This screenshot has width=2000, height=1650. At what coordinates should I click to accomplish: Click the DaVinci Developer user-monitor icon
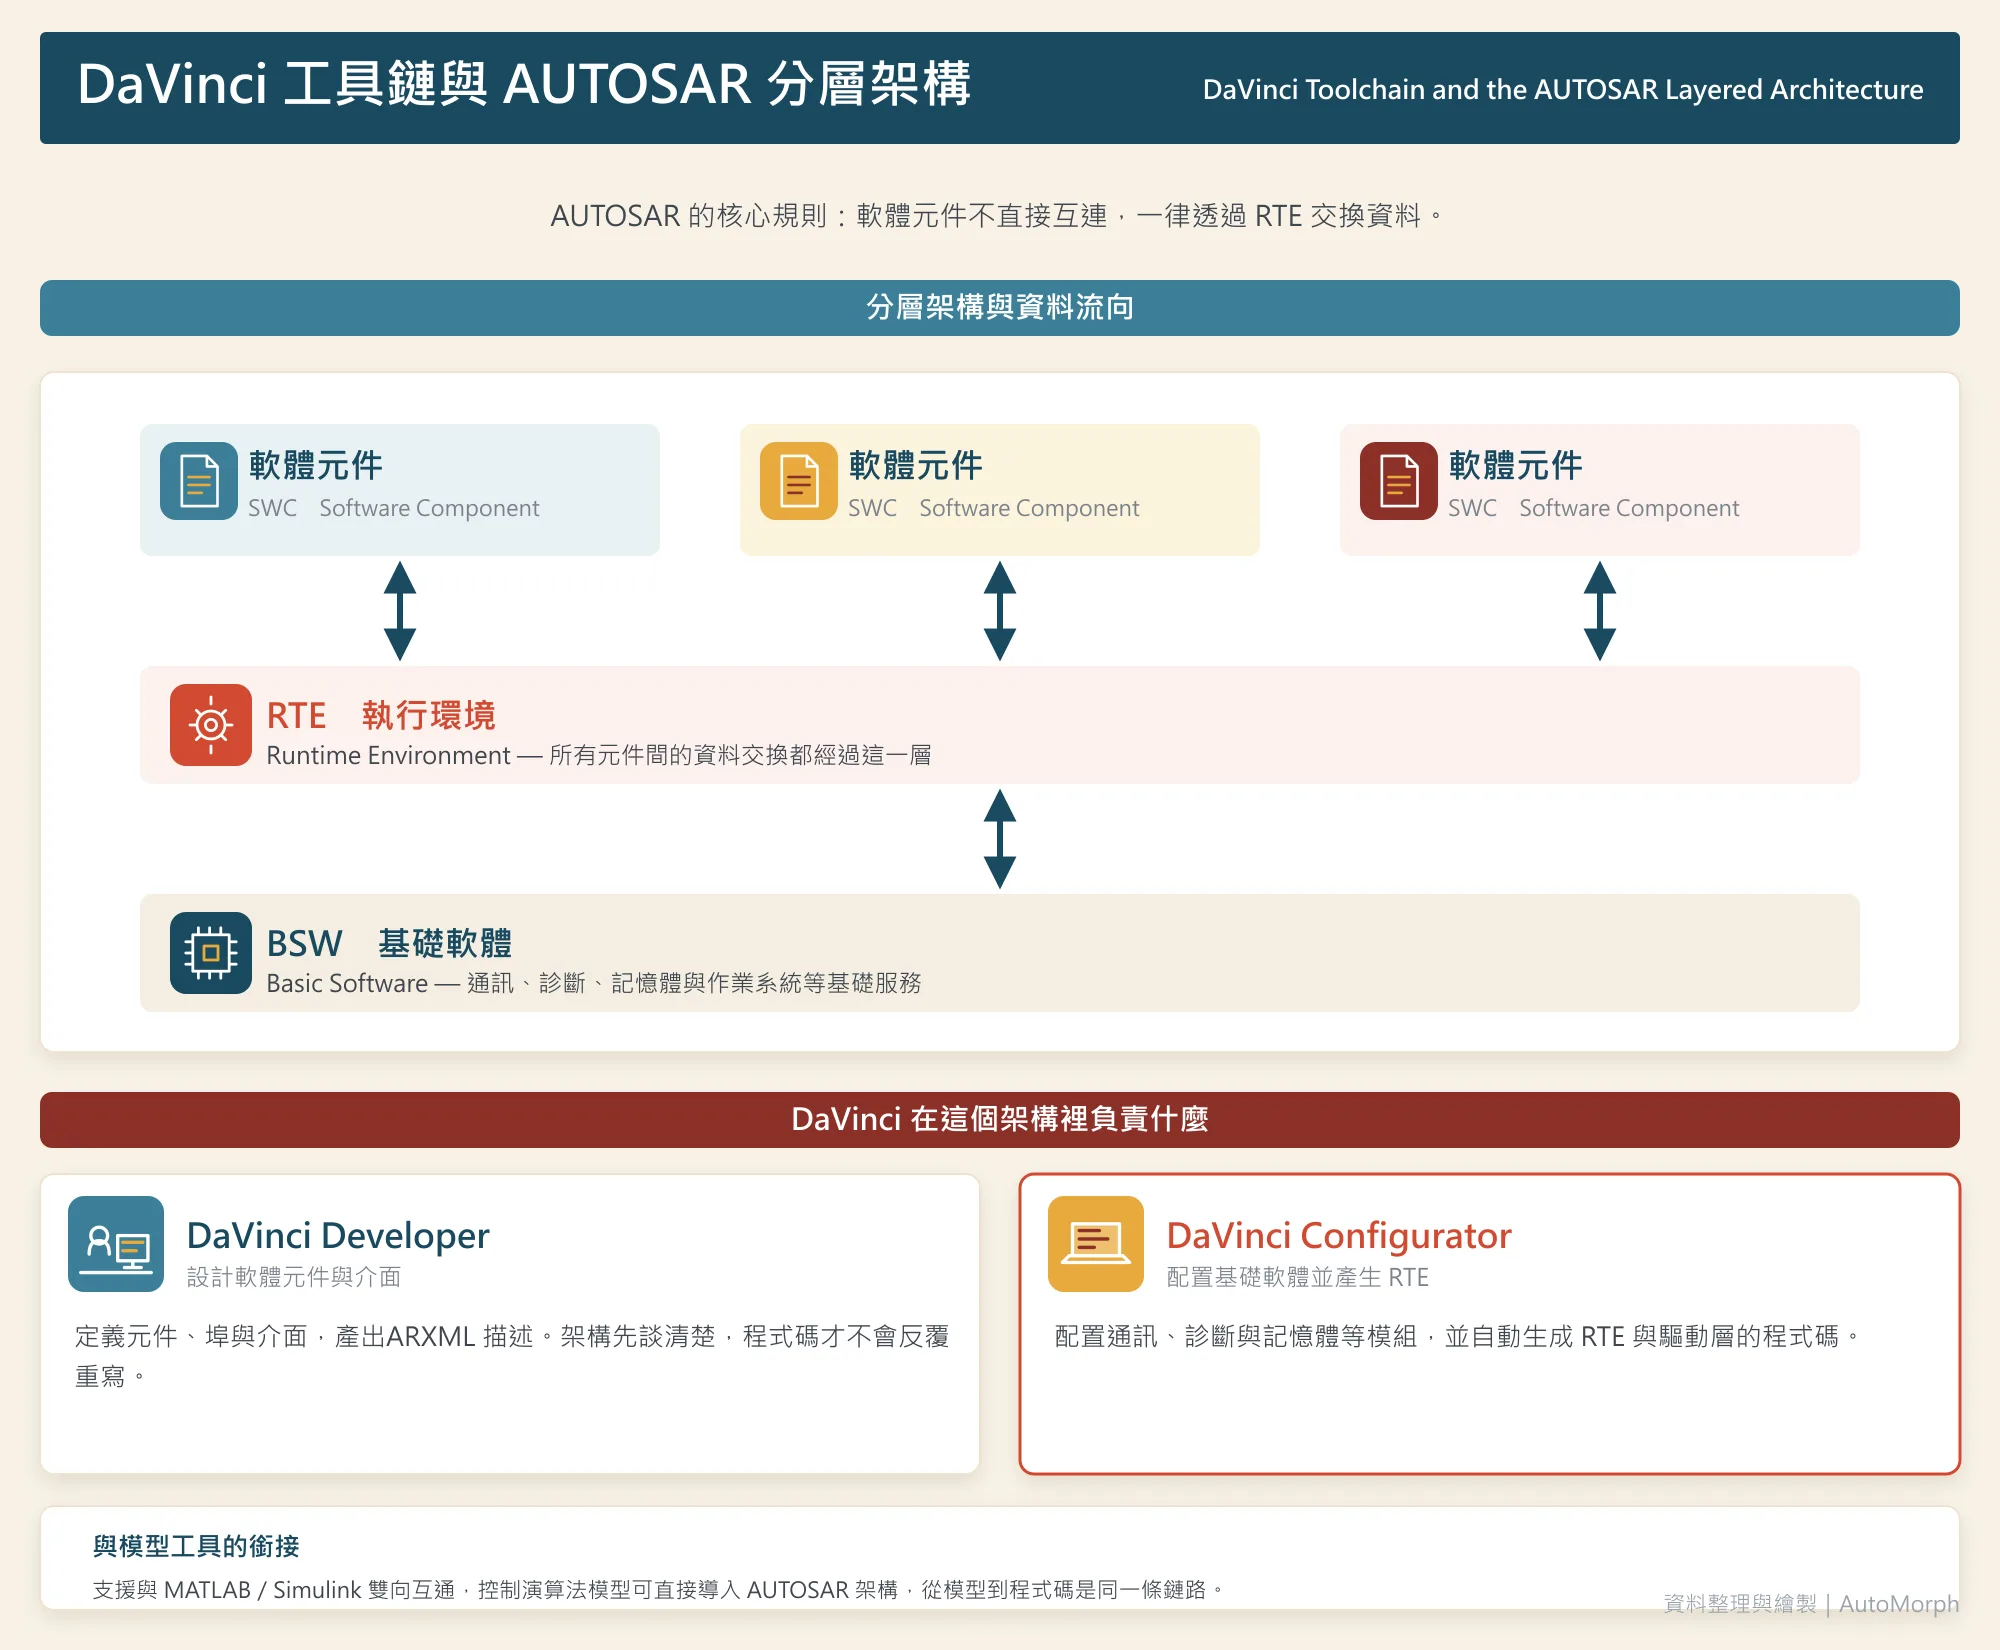116,1244
